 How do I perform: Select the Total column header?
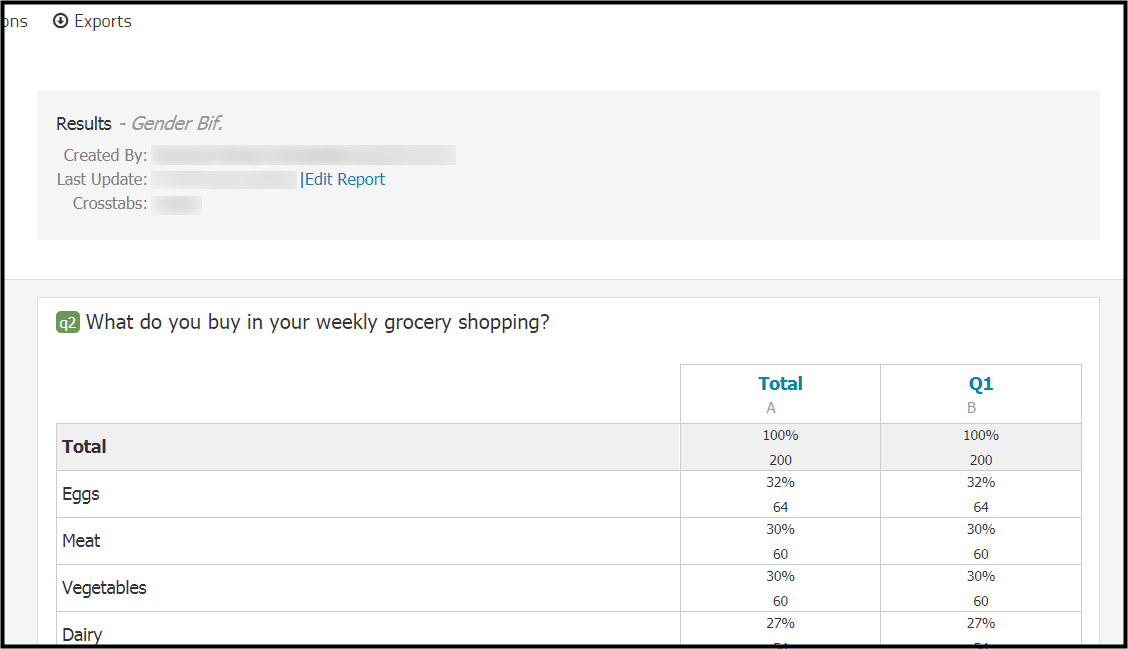781,384
